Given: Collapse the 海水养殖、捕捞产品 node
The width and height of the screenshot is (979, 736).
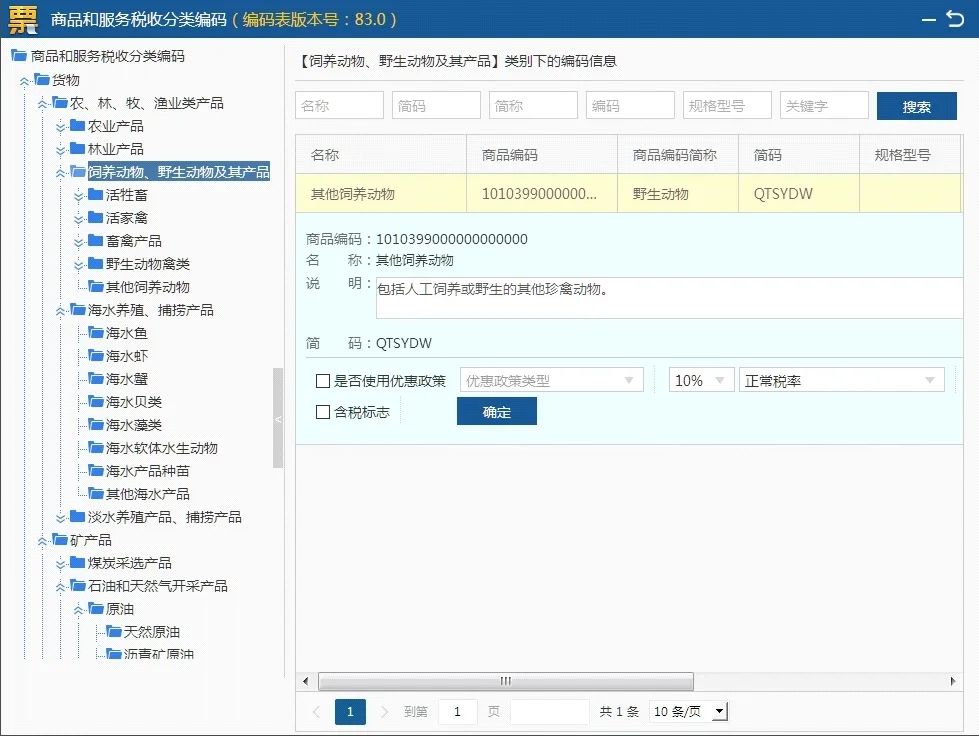Looking at the screenshot, I should (x=61, y=311).
